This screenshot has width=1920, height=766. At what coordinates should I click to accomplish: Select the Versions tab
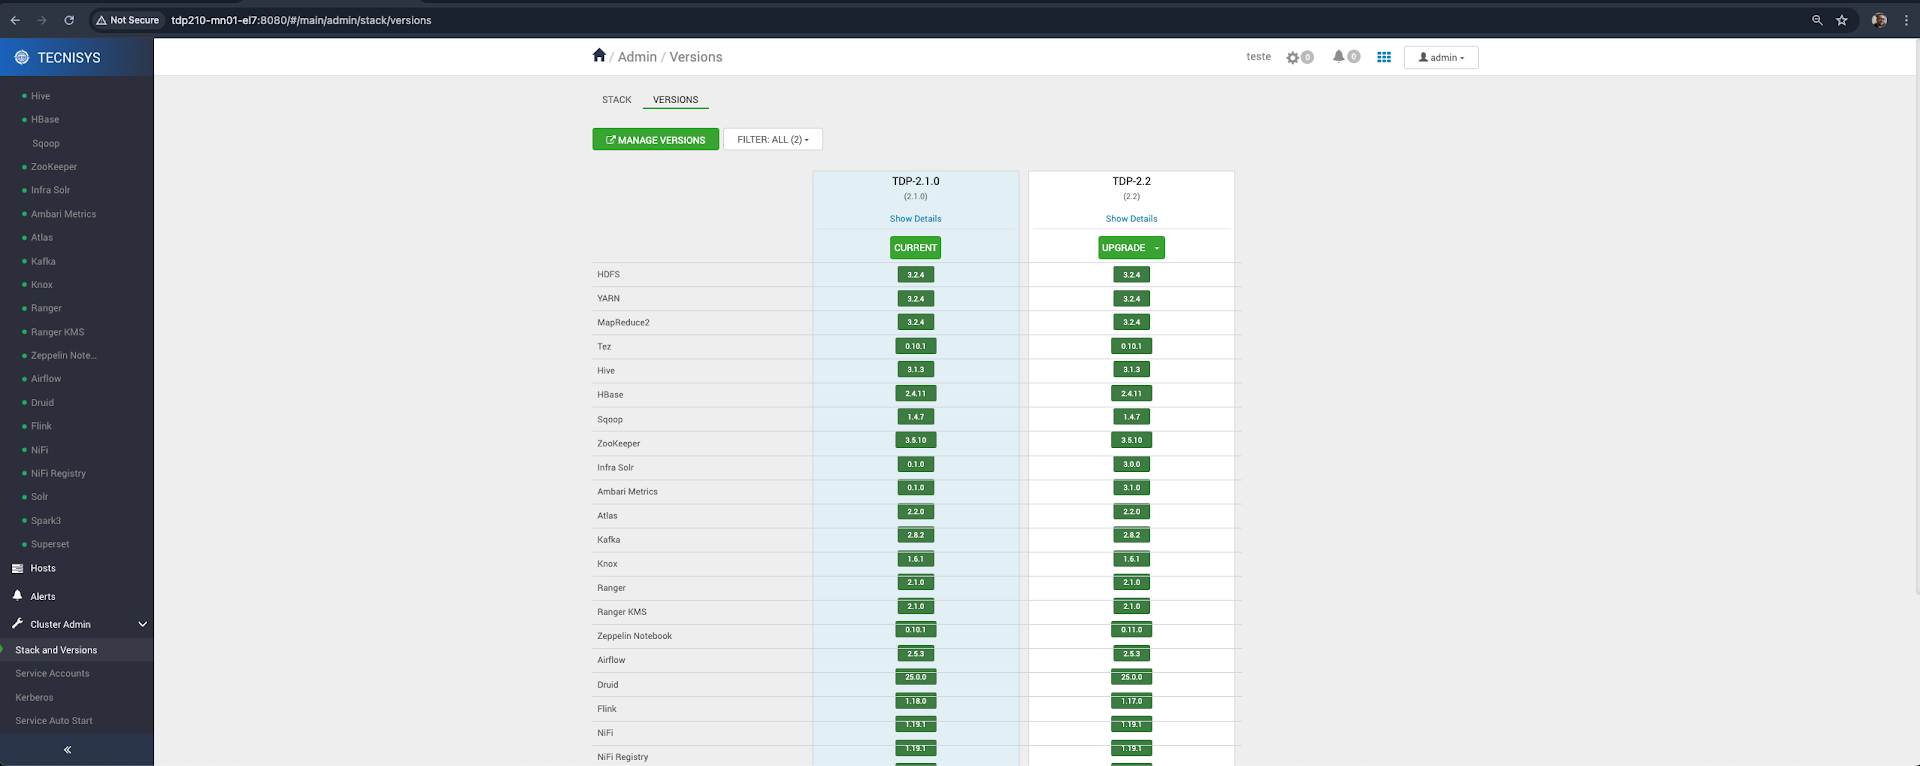click(675, 100)
